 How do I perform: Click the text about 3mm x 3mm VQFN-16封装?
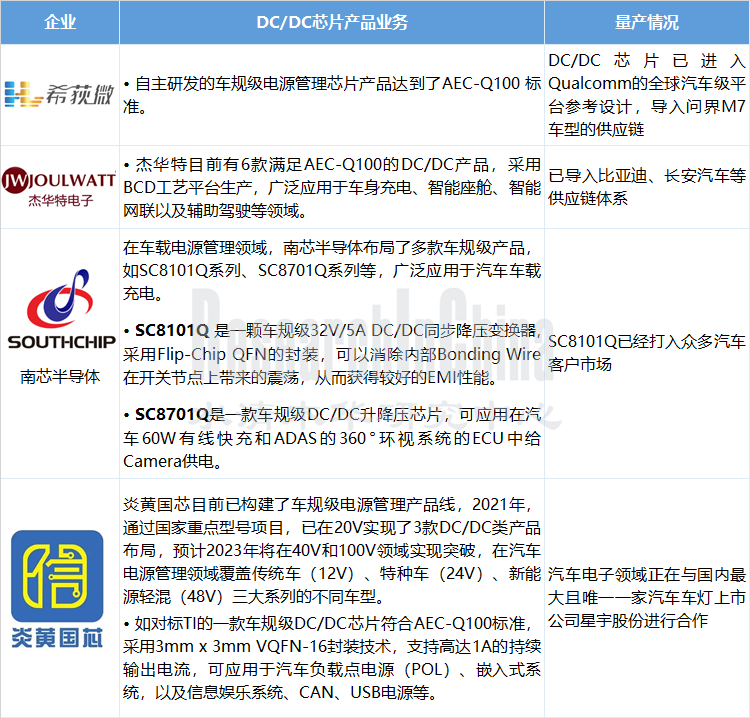pyautogui.click(x=332, y=658)
